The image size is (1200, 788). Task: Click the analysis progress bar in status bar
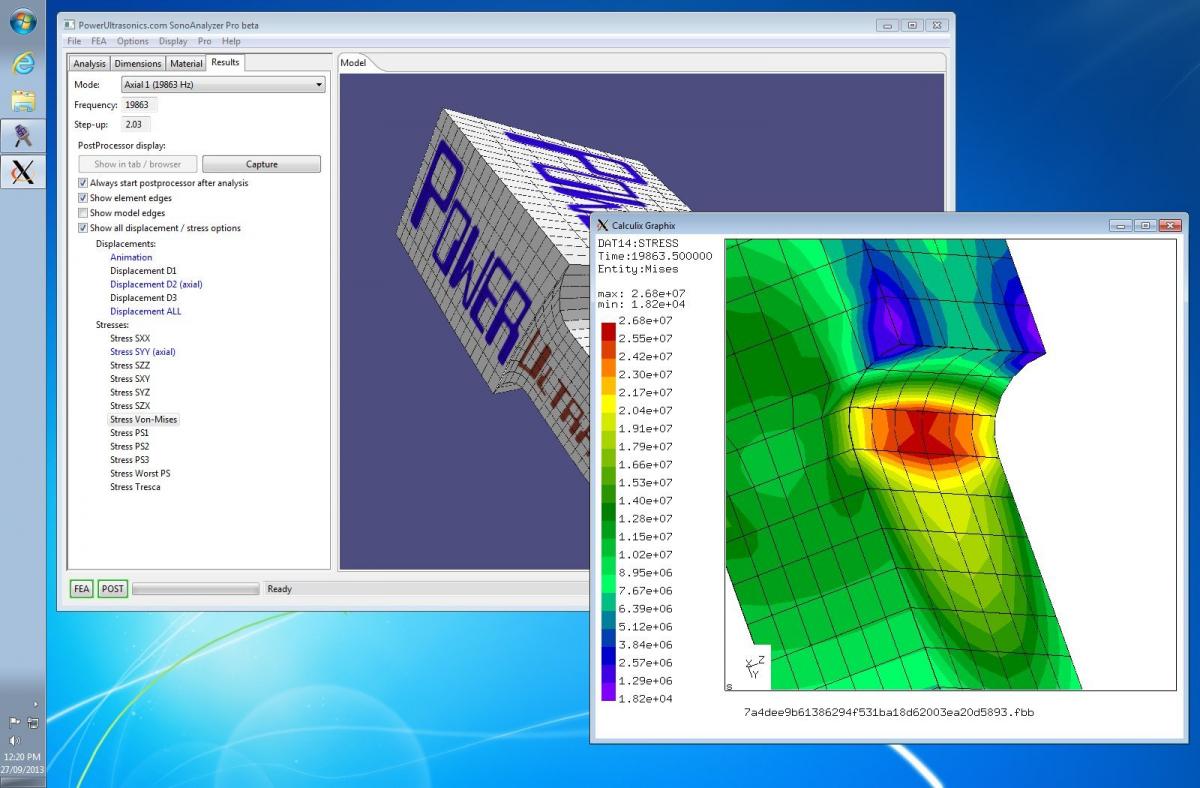point(196,589)
